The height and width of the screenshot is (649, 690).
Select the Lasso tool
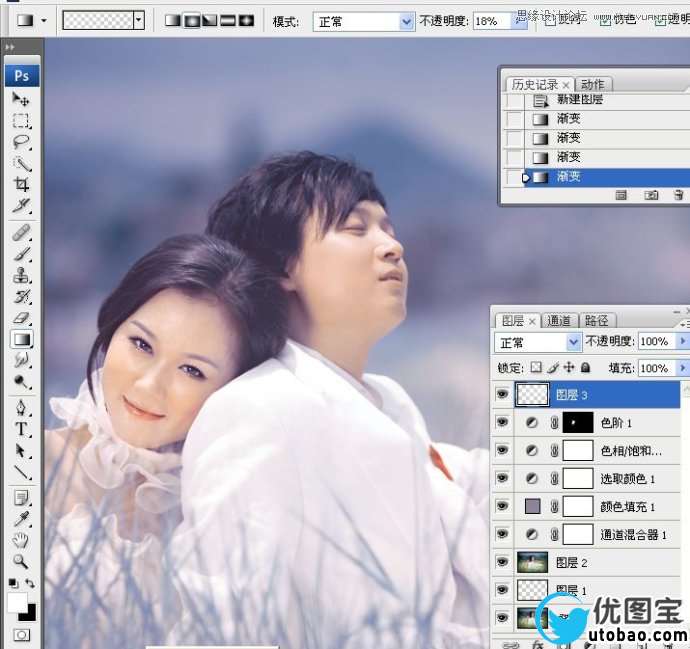(x=21, y=142)
